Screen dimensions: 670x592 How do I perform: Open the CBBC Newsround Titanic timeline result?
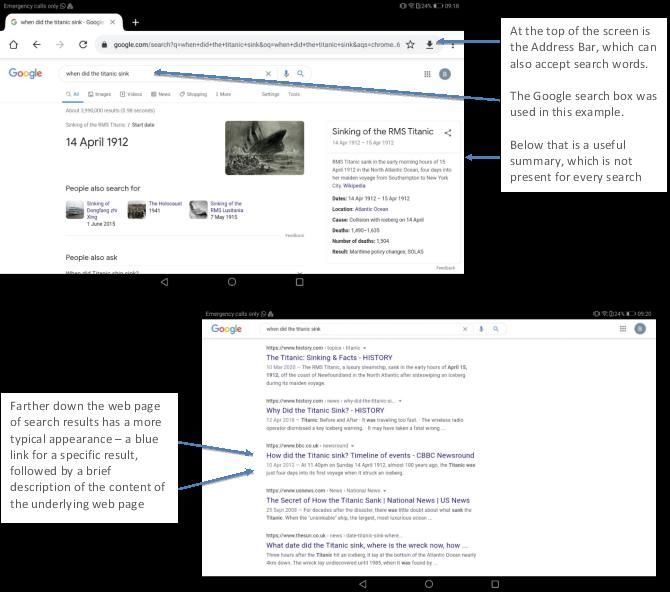(x=370, y=455)
